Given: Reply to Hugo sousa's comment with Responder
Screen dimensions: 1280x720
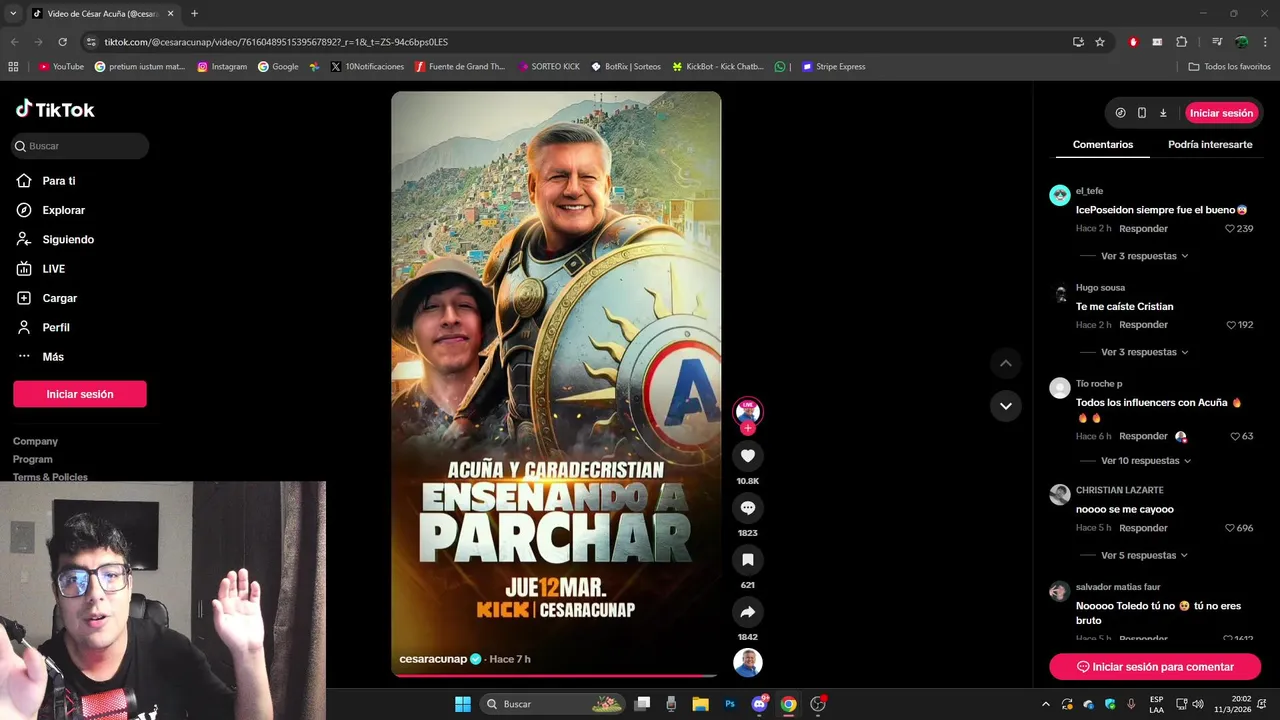Looking at the screenshot, I should [1143, 325].
